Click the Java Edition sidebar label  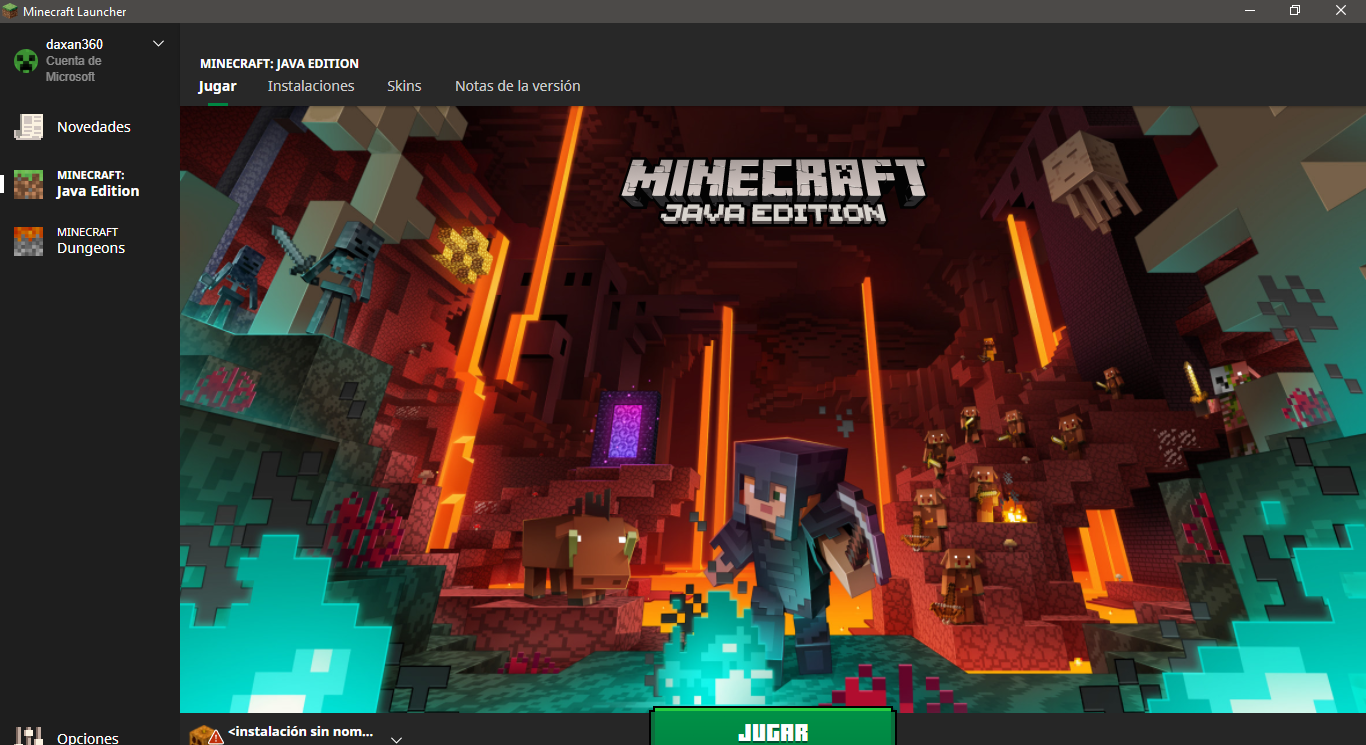(x=98, y=191)
